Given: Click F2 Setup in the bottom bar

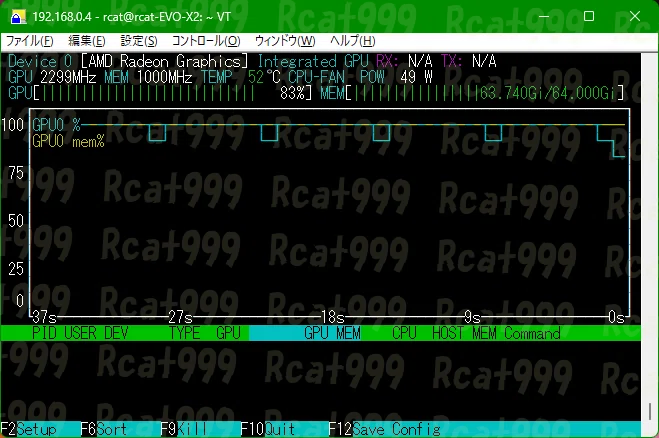Looking at the screenshot, I should tap(28, 429).
